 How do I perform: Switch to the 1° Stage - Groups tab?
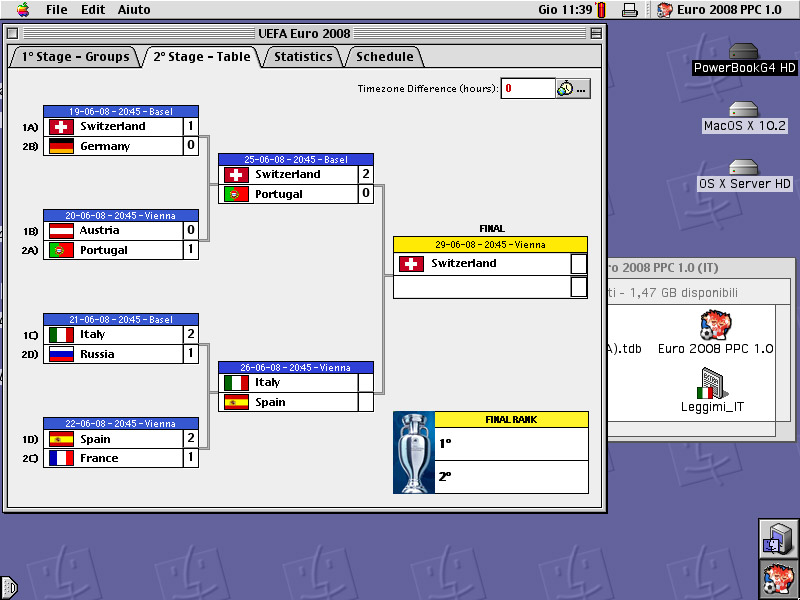[76, 57]
